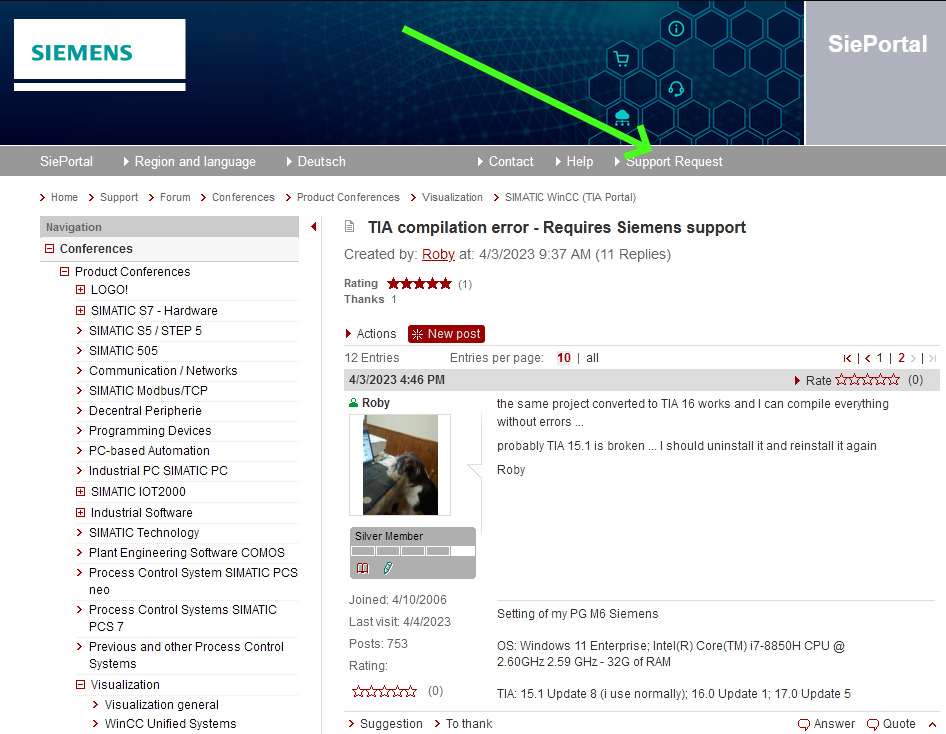Open Visualization general subforum

coord(162,704)
